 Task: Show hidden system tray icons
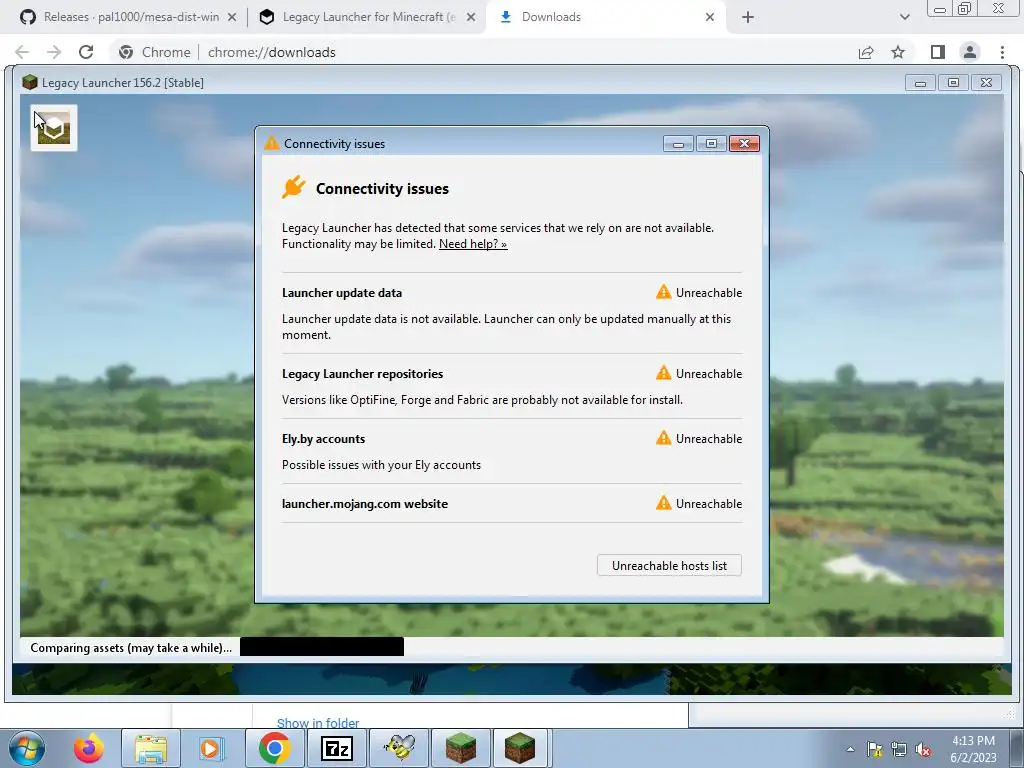tap(850, 749)
